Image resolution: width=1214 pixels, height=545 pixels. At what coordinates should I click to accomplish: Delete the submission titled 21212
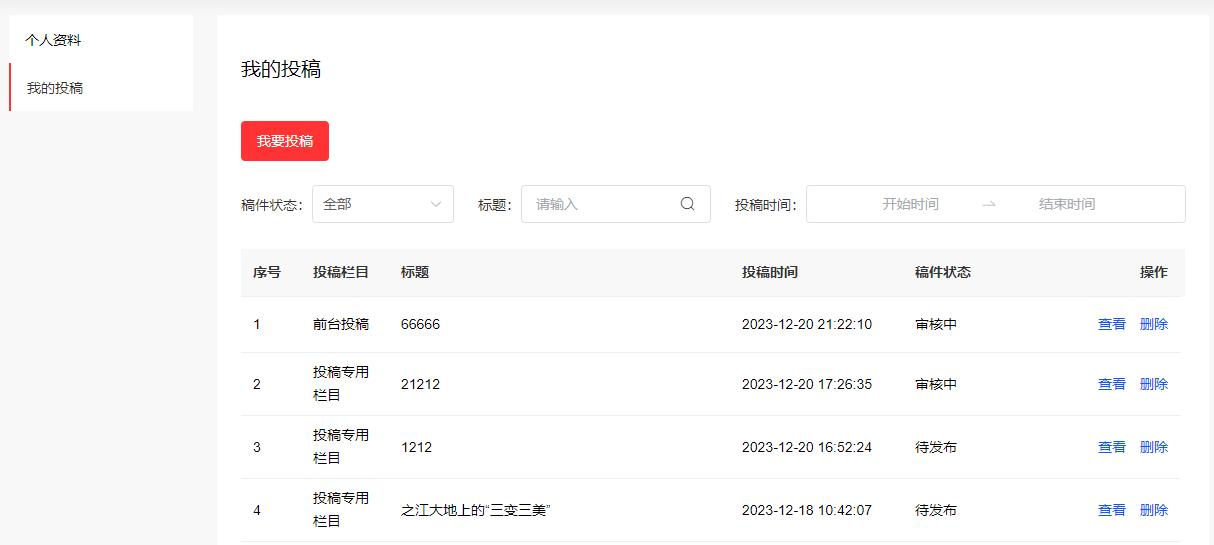(1153, 384)
